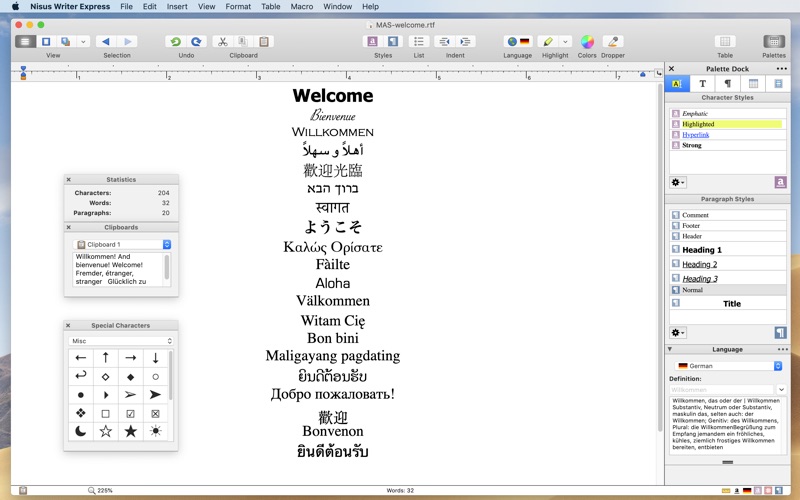Apply the Title paragraph style

click(x=728, y=304)
